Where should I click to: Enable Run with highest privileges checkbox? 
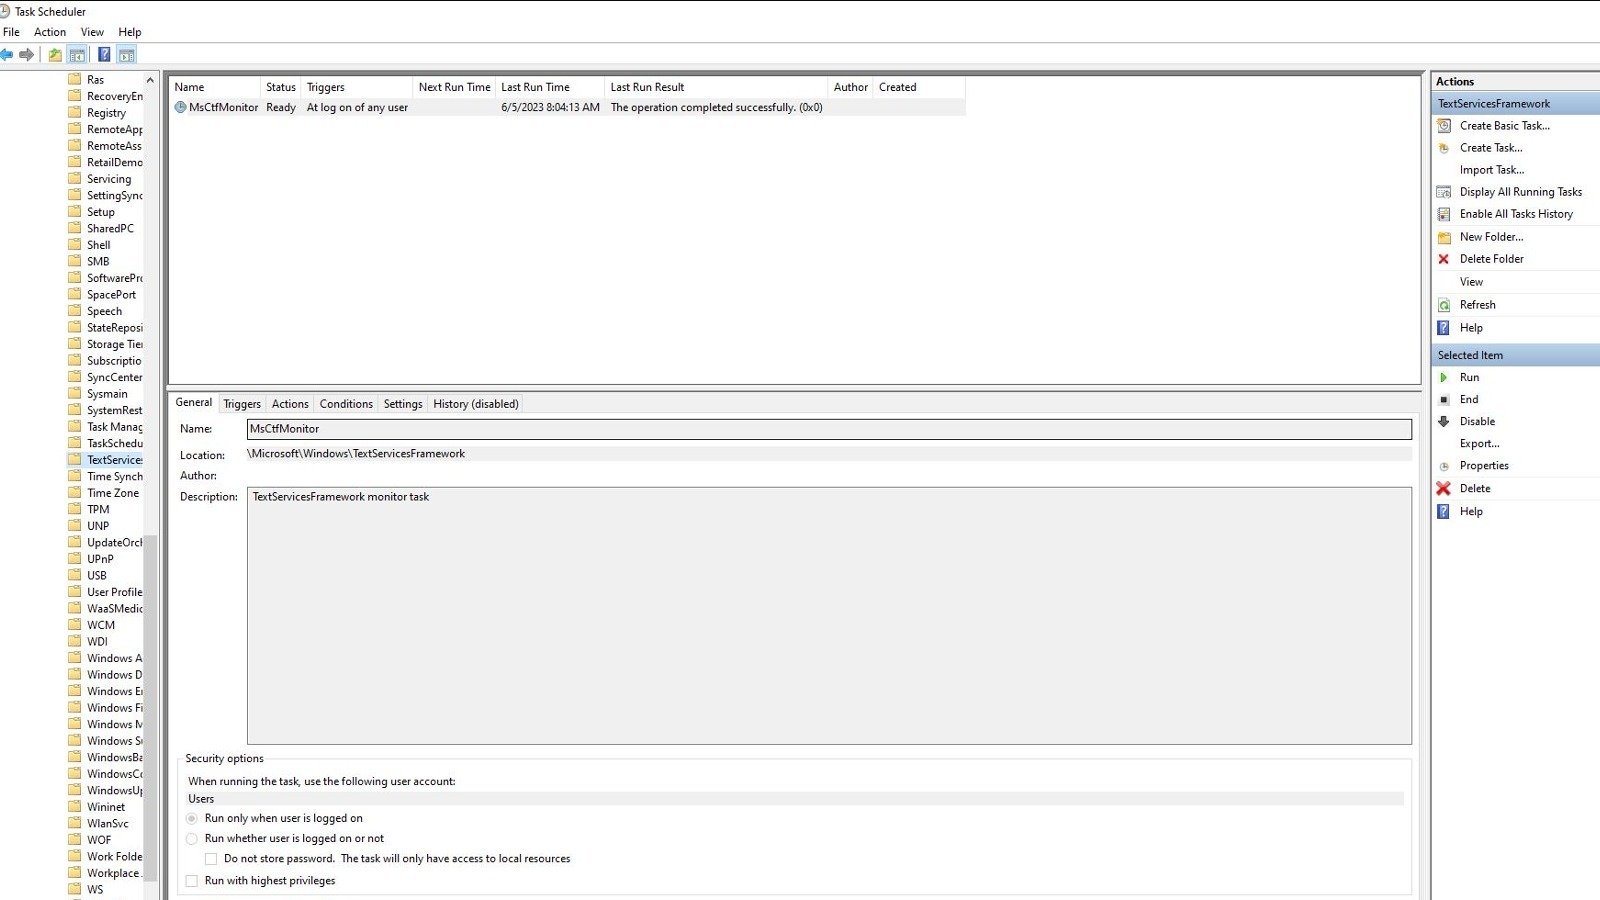[192, 880]
